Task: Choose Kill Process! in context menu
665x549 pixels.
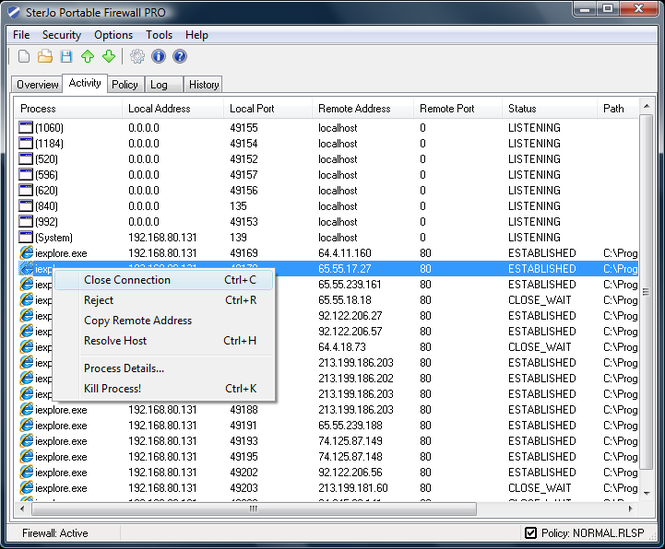Action: (164, 389)
